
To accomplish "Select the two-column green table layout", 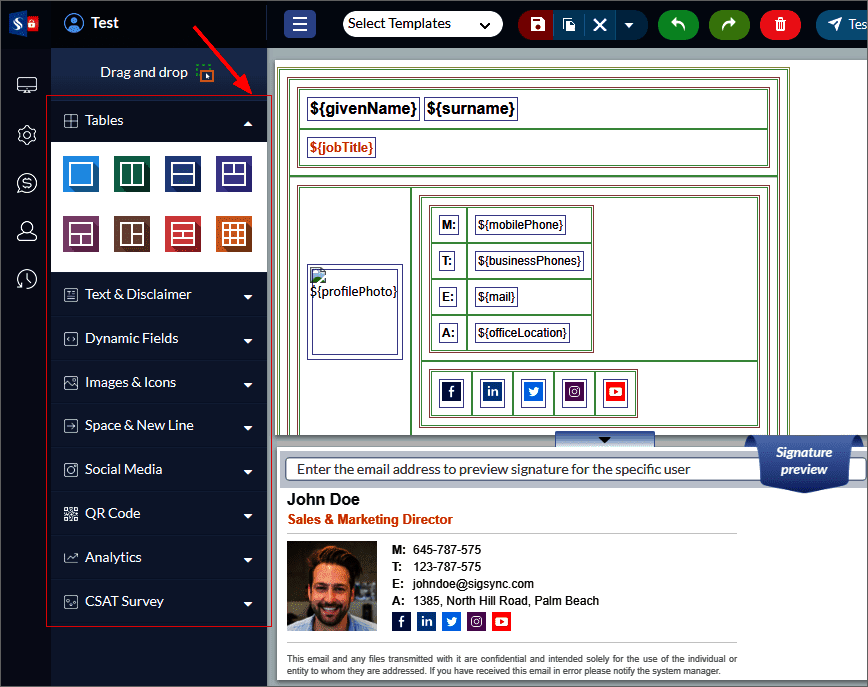I will pyautogui.click(x=132, y=174).
